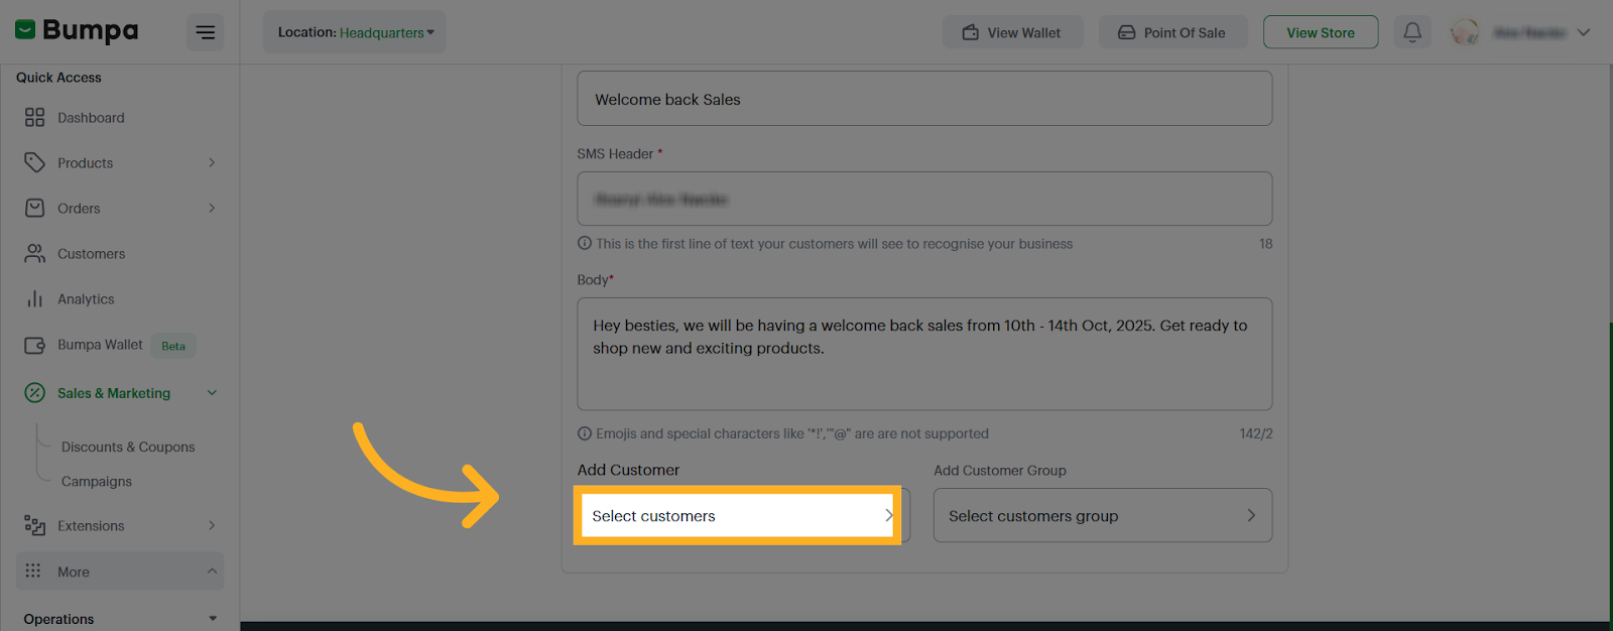Open Discounts & Coupons

128,447
